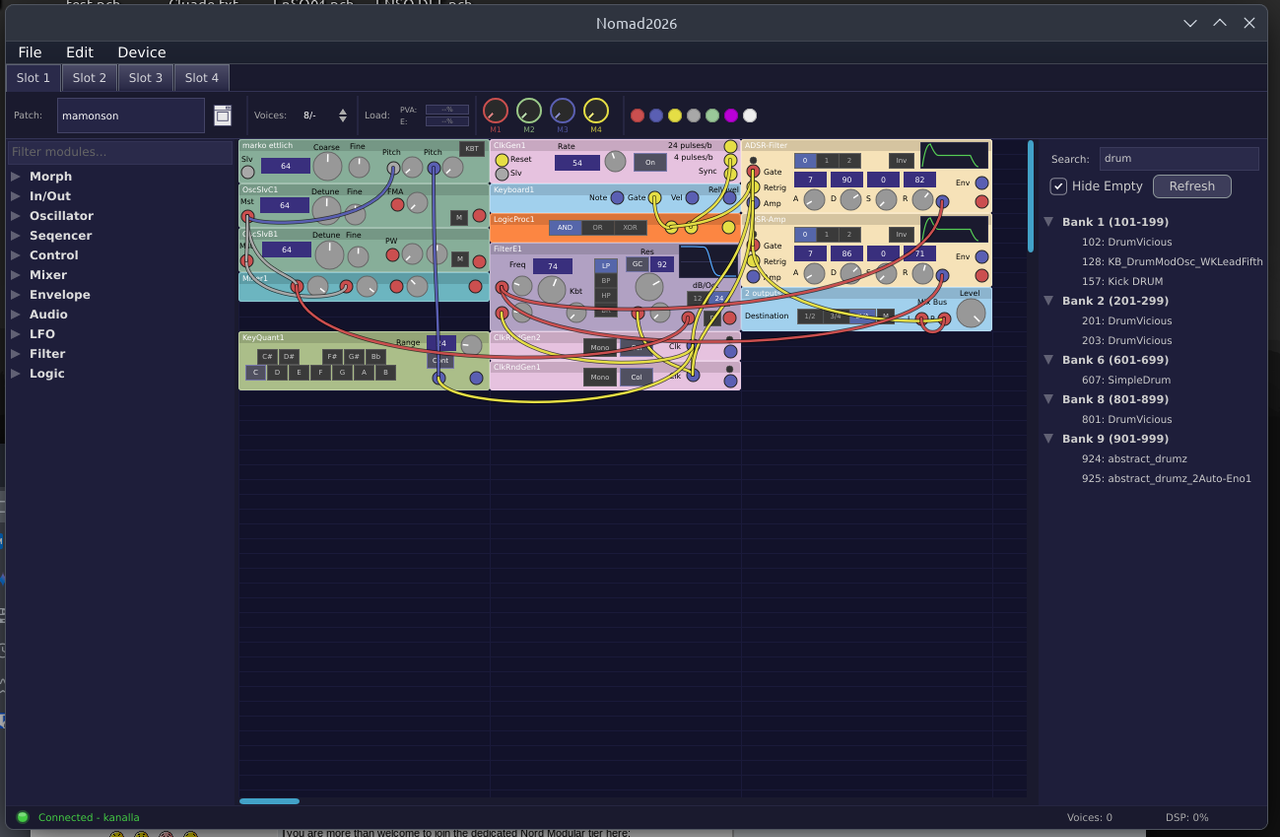Select OR mode on LogicProc1

click(598, 227)
